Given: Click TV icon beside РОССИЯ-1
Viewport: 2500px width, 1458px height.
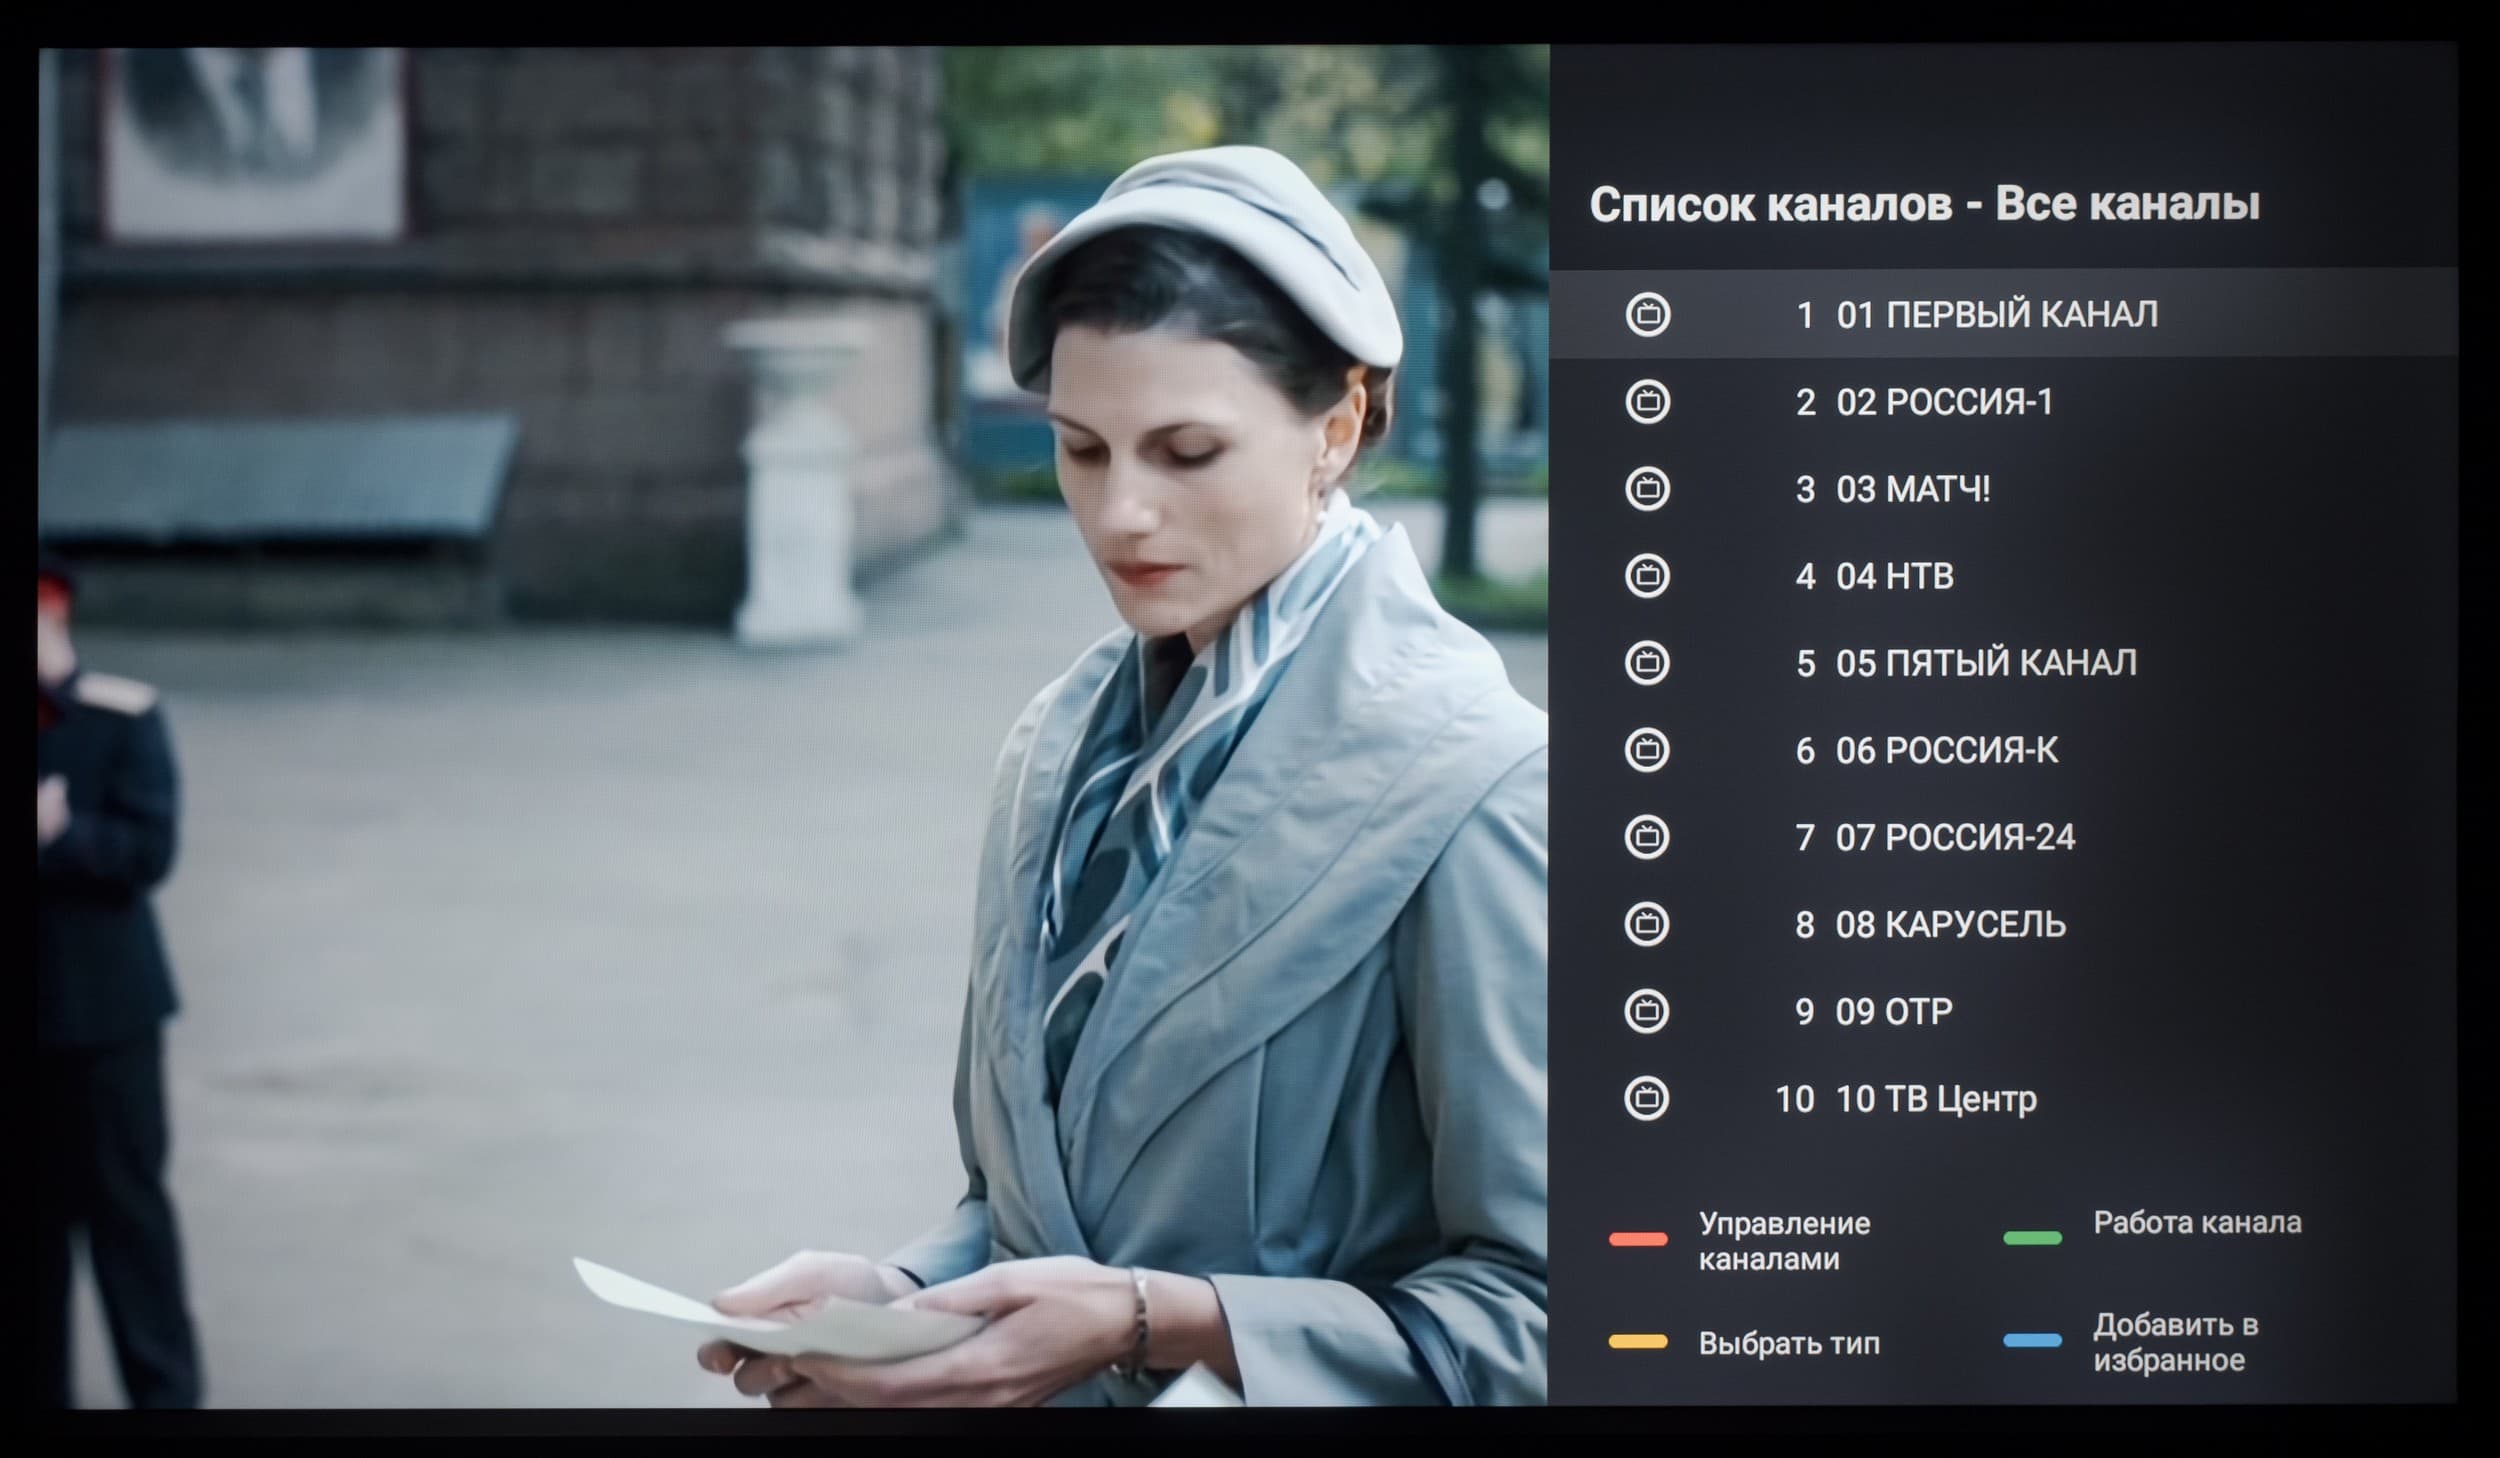Looking at the screenshot, I should tap(1647, 402).
